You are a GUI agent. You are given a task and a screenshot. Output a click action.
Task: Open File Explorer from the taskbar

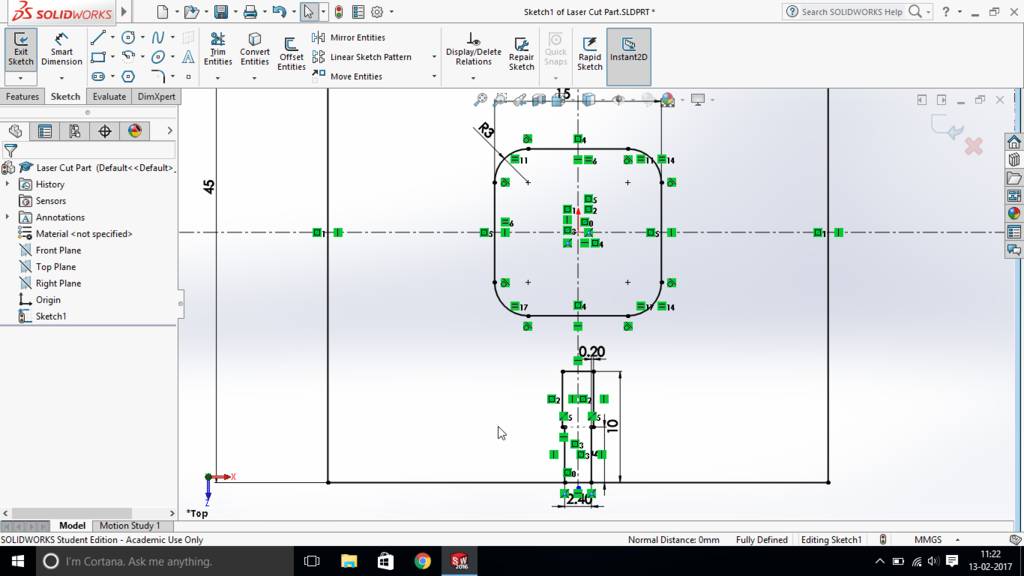(349, 561)
